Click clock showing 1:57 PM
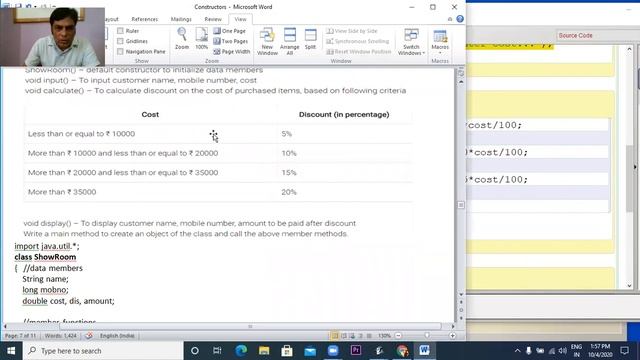Viewport: 640px width, 360px height. [x=600, y=351]
